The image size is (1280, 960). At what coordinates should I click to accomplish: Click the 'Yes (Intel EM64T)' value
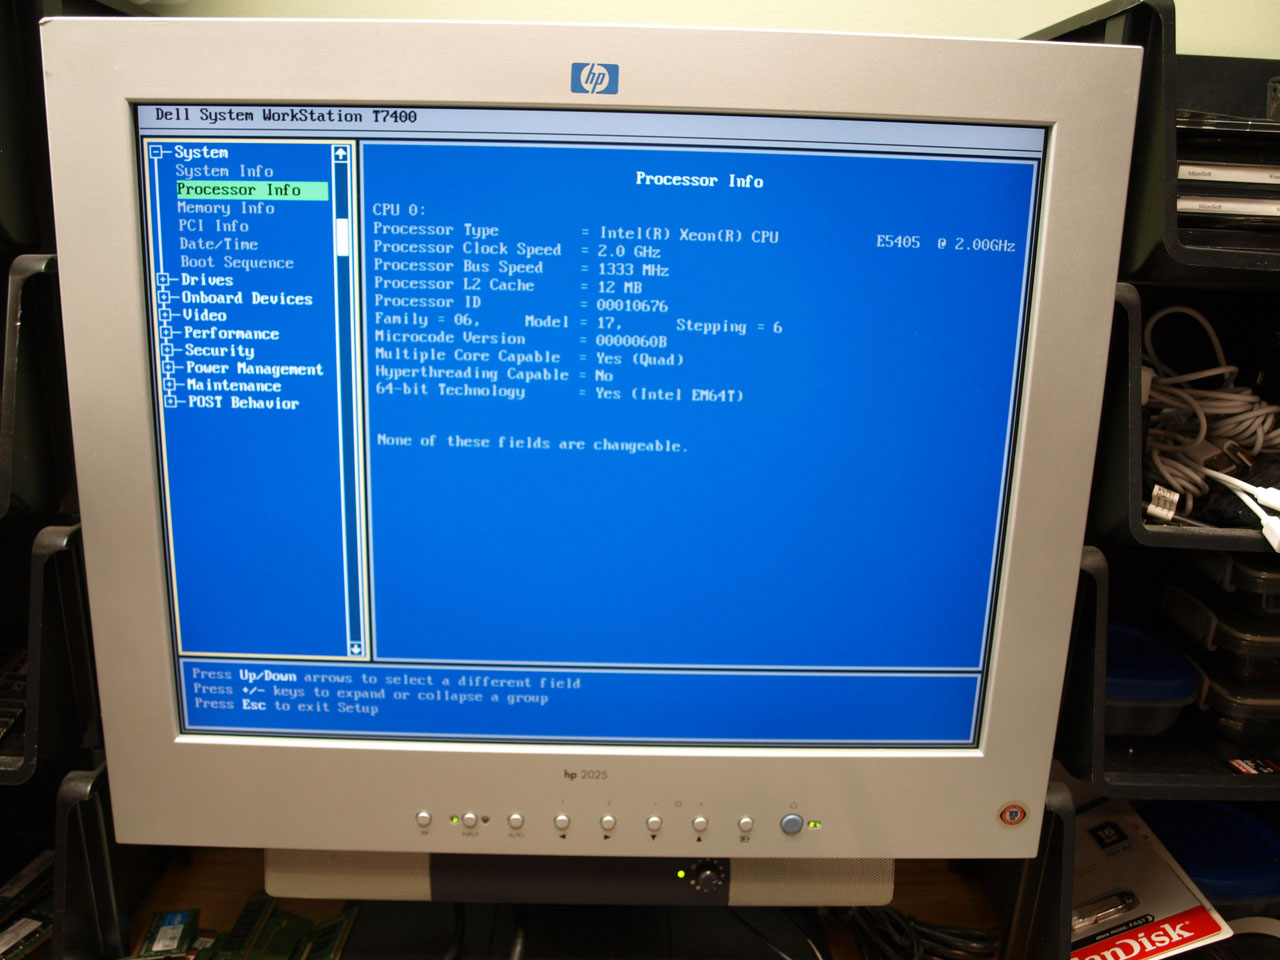click(x=669, y=394)
